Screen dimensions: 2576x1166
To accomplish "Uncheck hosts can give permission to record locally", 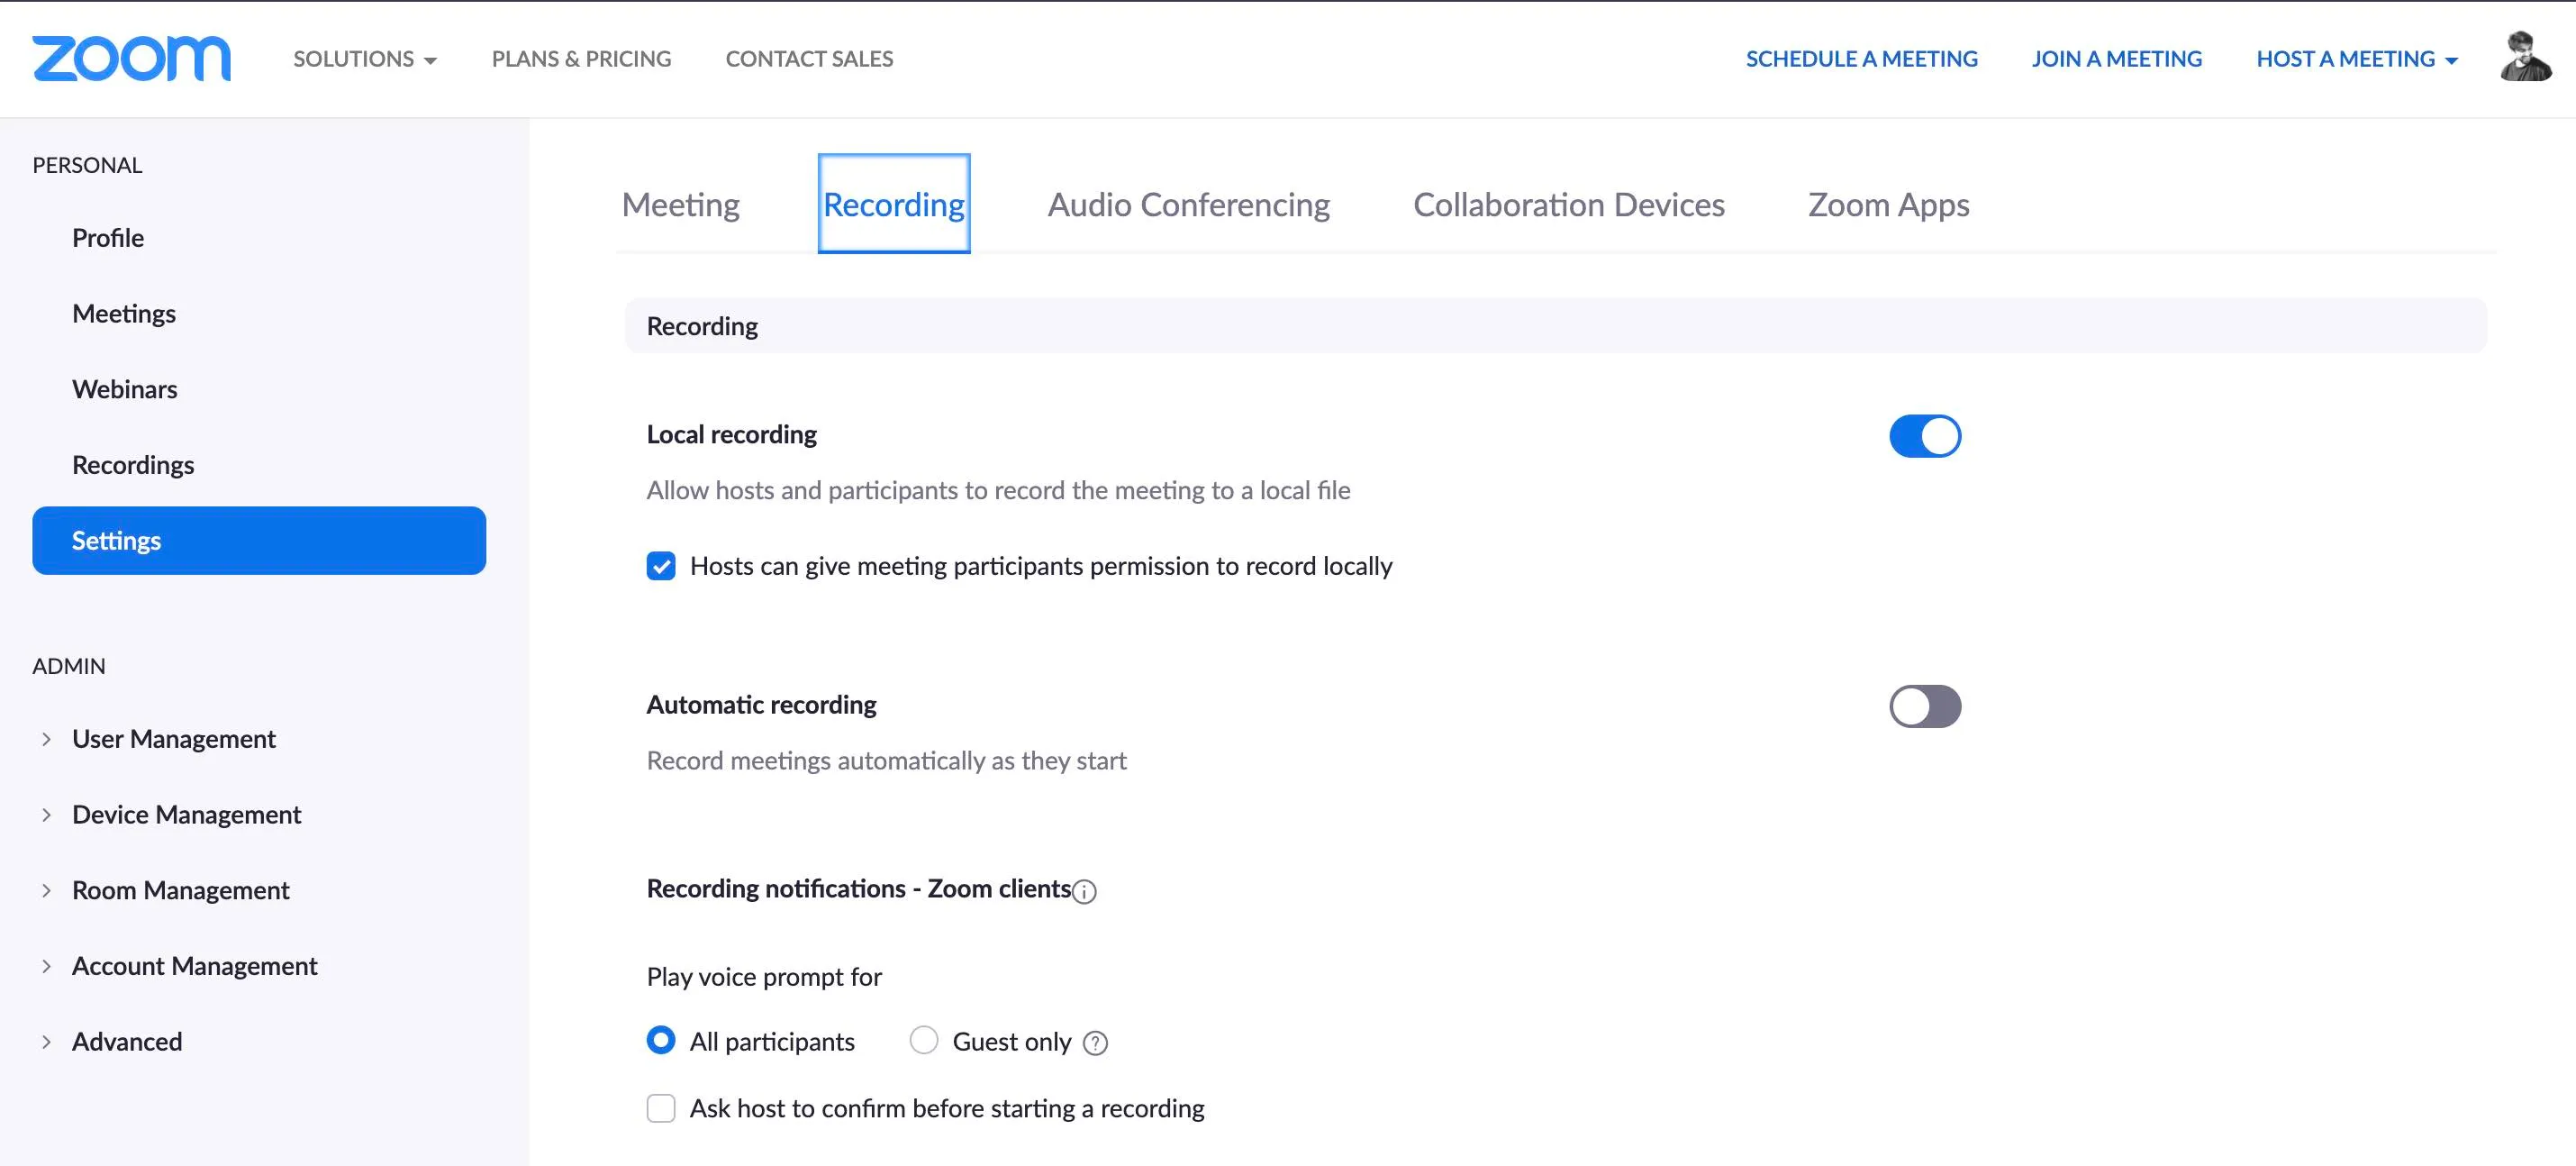I will (661, 566).
